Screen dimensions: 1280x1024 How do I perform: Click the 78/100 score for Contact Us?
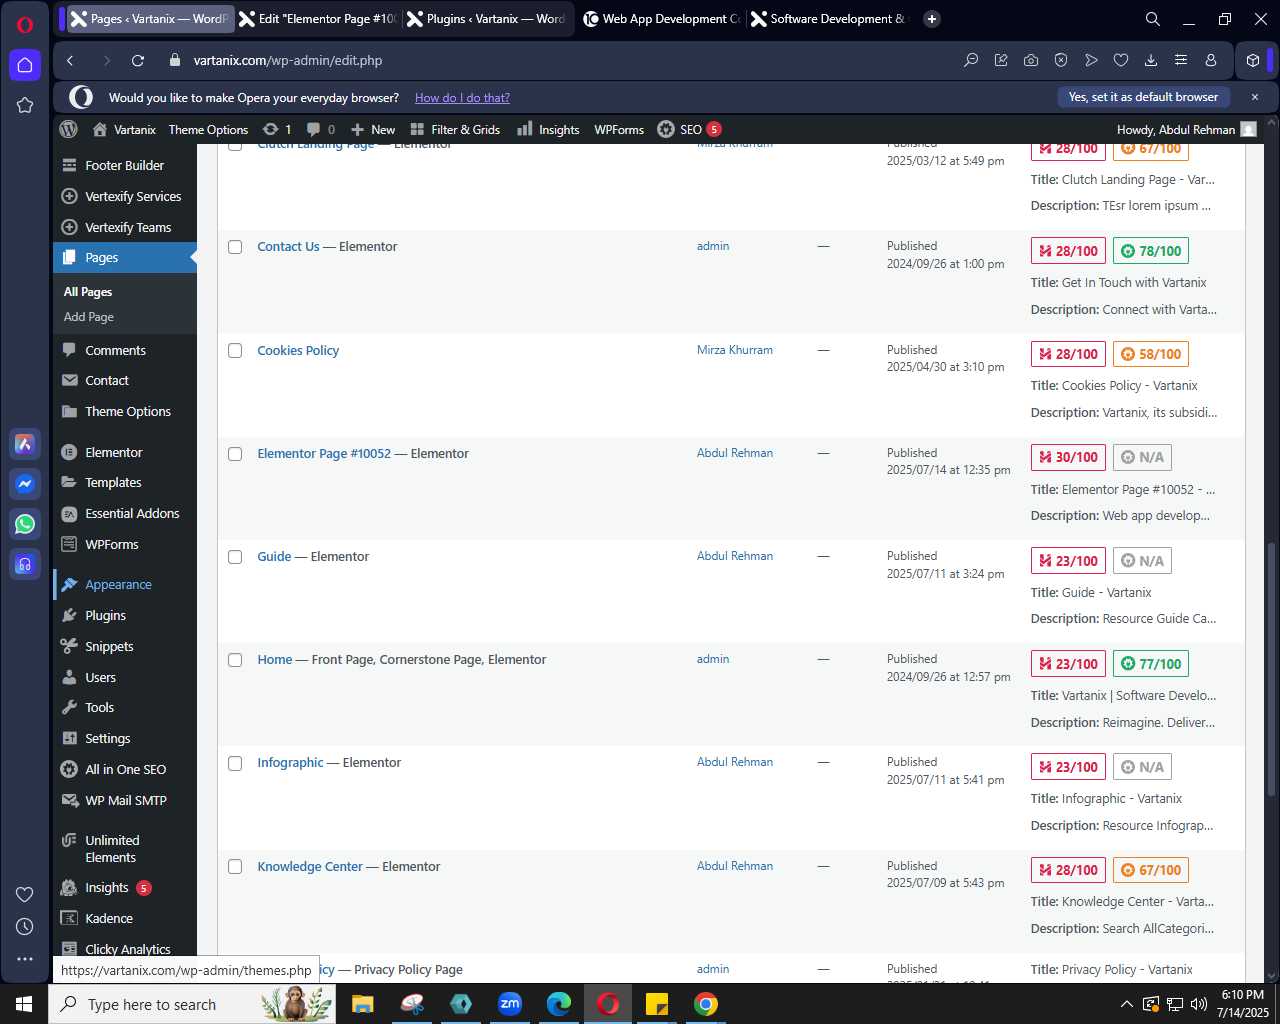(1151, 251)
